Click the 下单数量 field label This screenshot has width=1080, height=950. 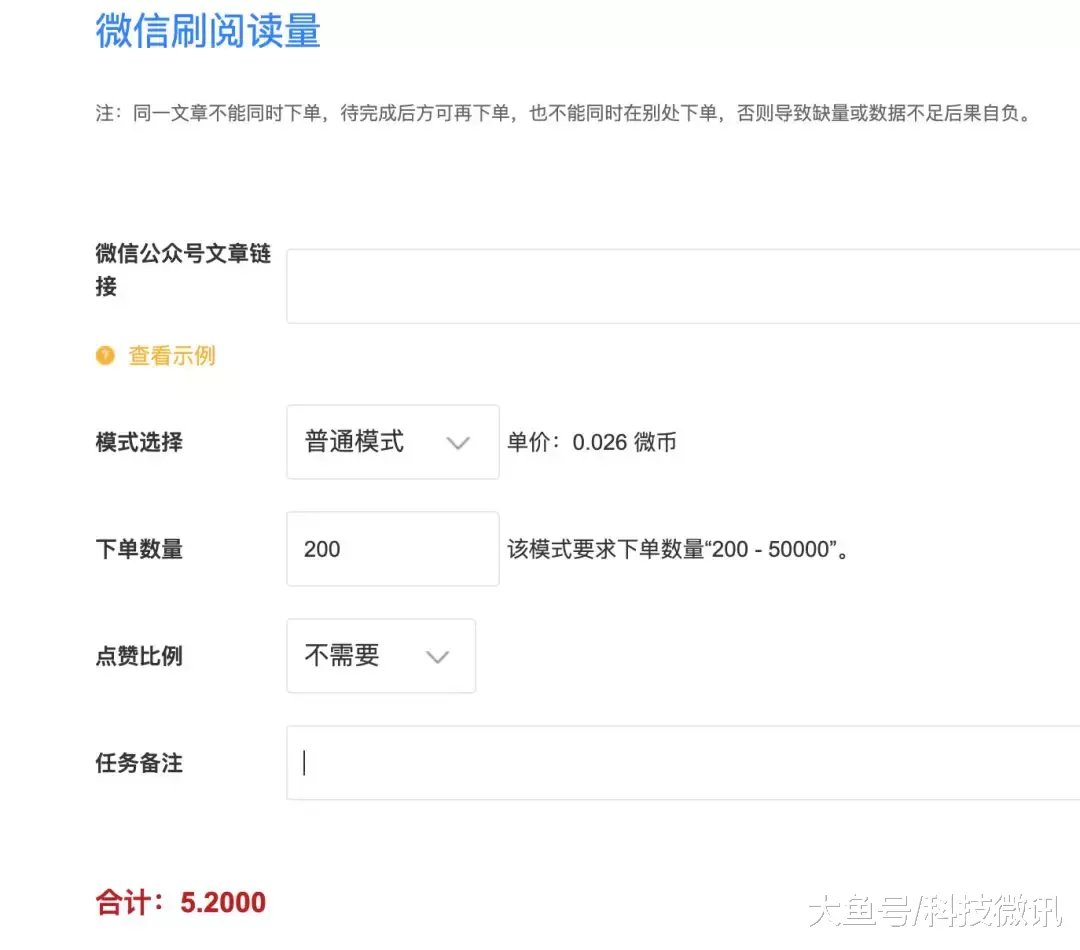point(139,549)
